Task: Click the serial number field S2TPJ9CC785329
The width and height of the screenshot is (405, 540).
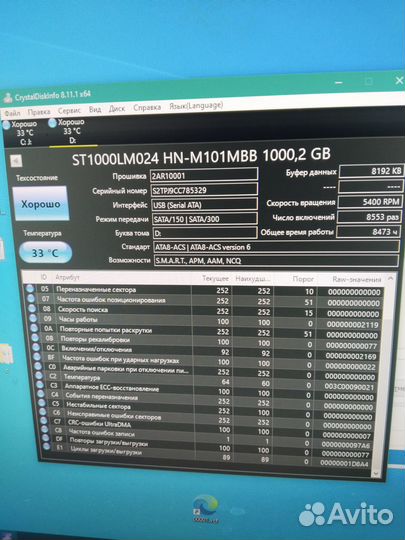Action: tap(204, 190)
